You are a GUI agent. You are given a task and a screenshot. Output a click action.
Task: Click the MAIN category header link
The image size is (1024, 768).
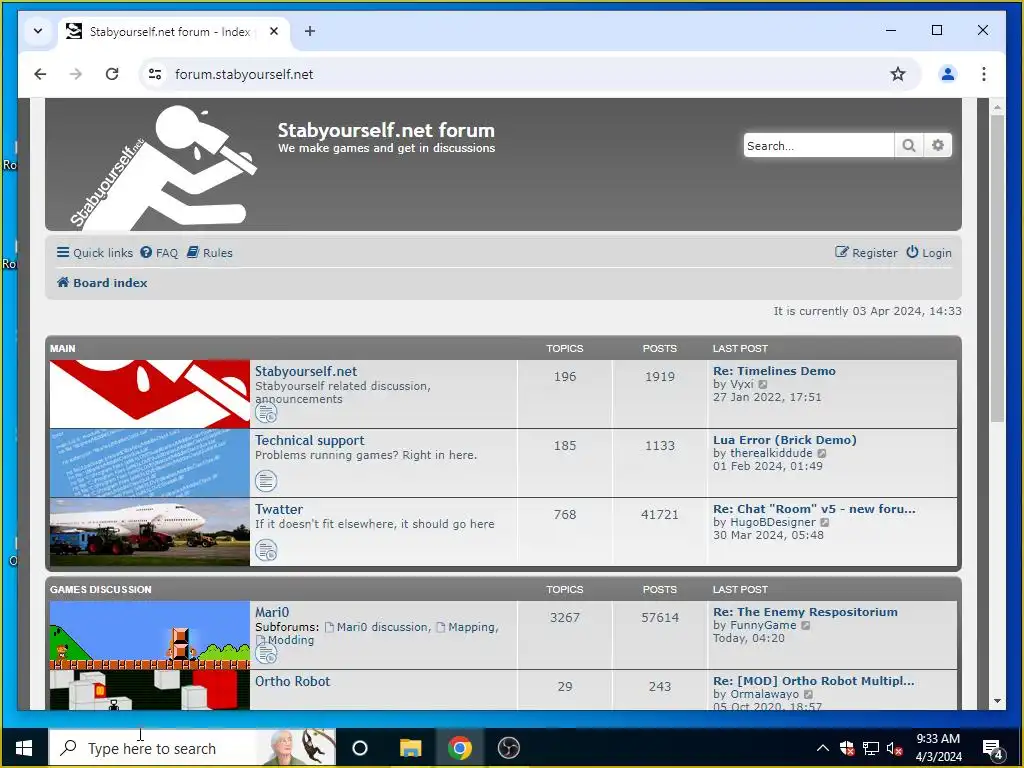click(x=63, y=349)
